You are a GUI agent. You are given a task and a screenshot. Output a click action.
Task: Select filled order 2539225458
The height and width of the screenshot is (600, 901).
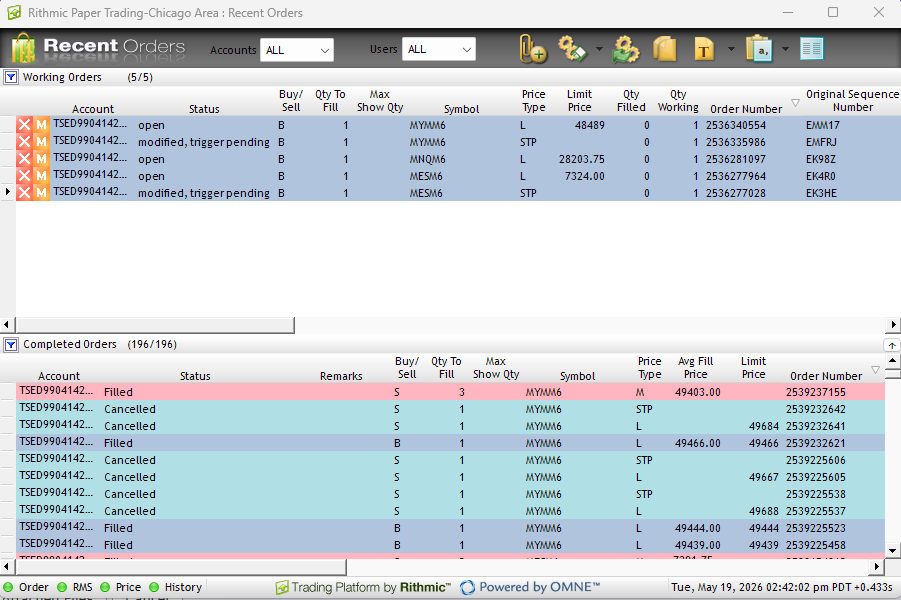point(450,545)
